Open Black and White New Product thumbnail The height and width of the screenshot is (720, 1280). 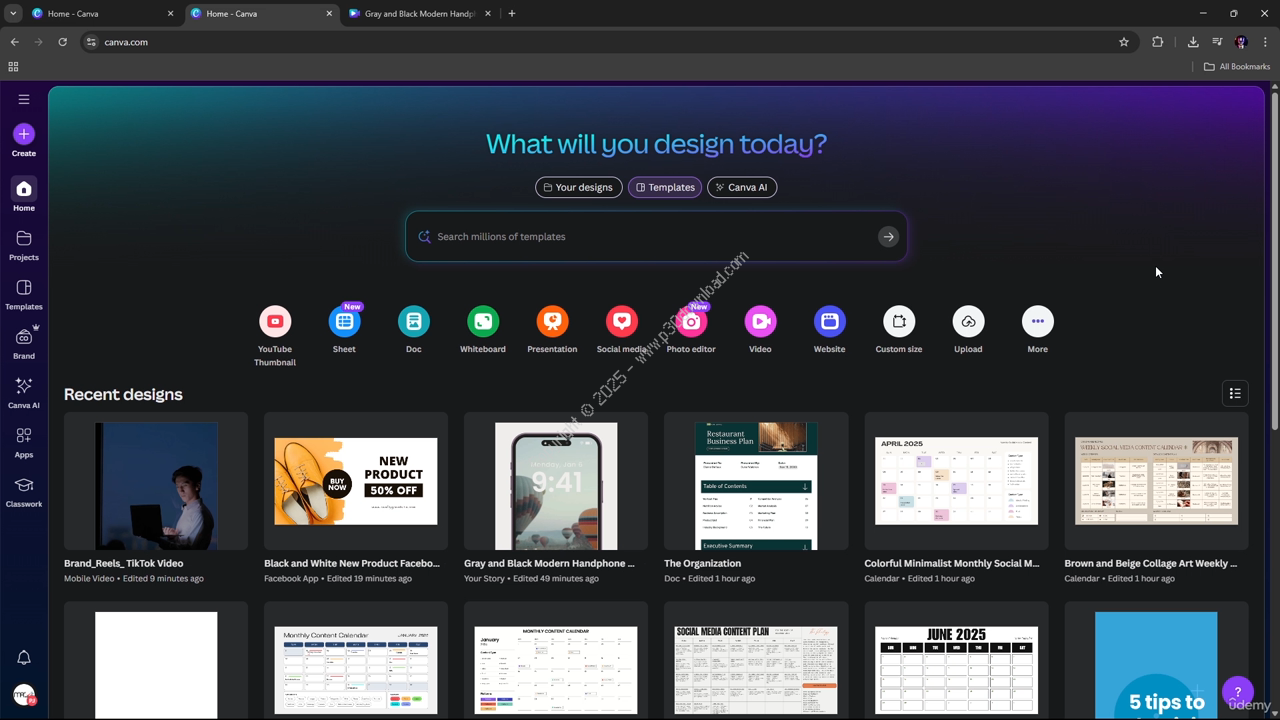pyautogui.click(x=356, y=481)
